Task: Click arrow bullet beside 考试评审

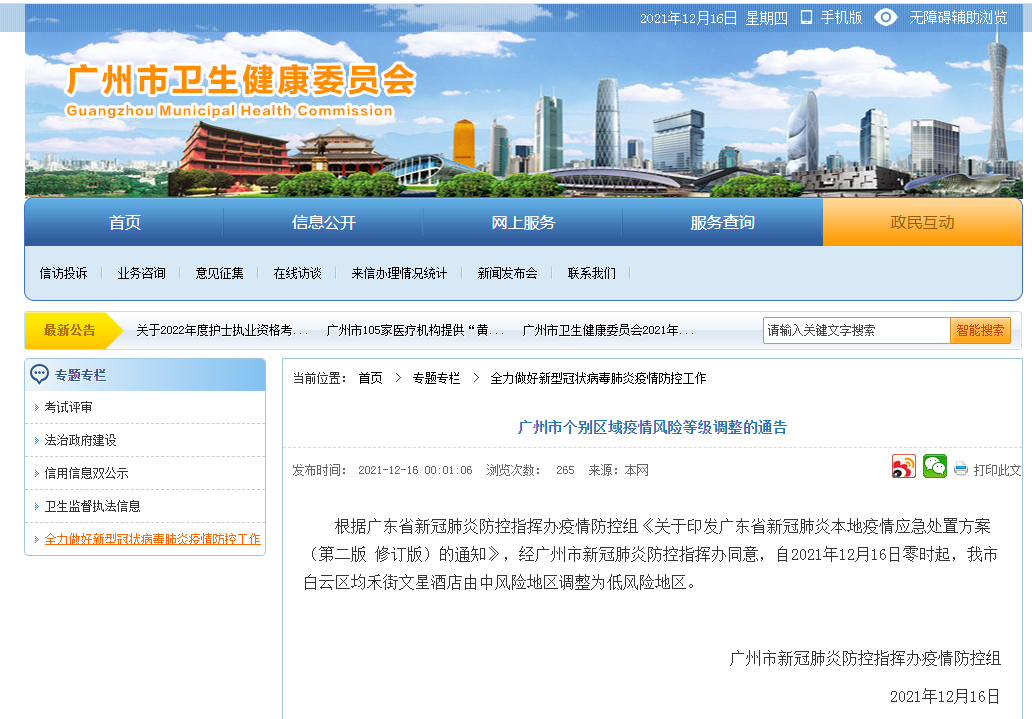Action: [37, 408]
